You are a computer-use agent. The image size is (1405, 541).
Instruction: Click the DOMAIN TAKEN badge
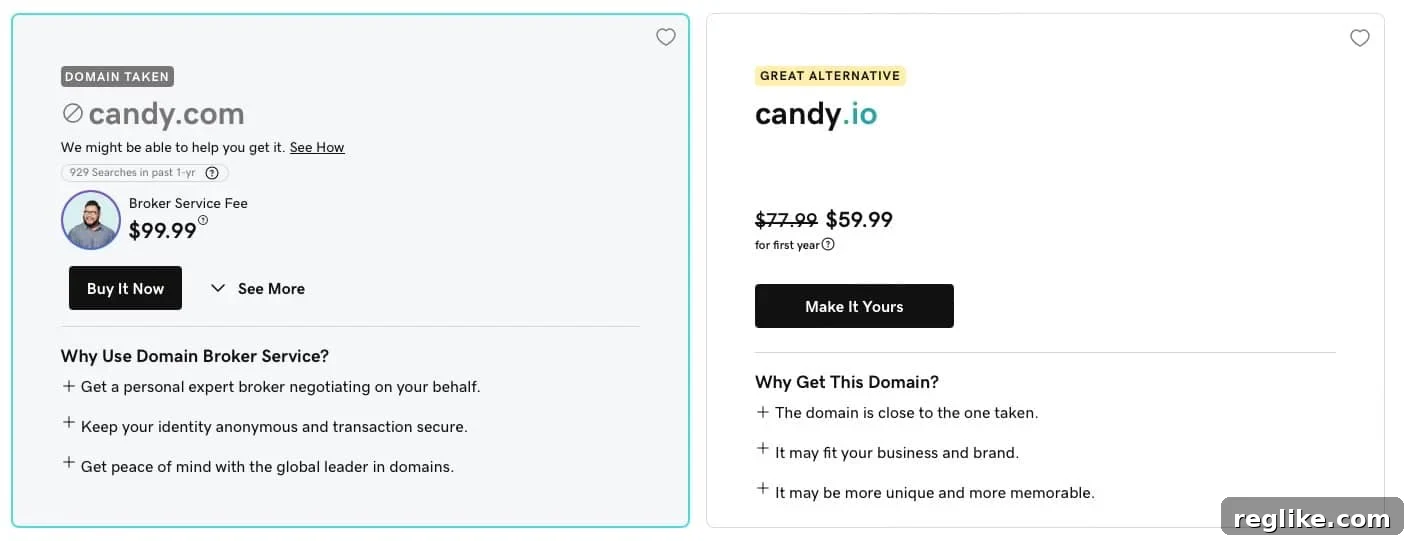(117, 76)
